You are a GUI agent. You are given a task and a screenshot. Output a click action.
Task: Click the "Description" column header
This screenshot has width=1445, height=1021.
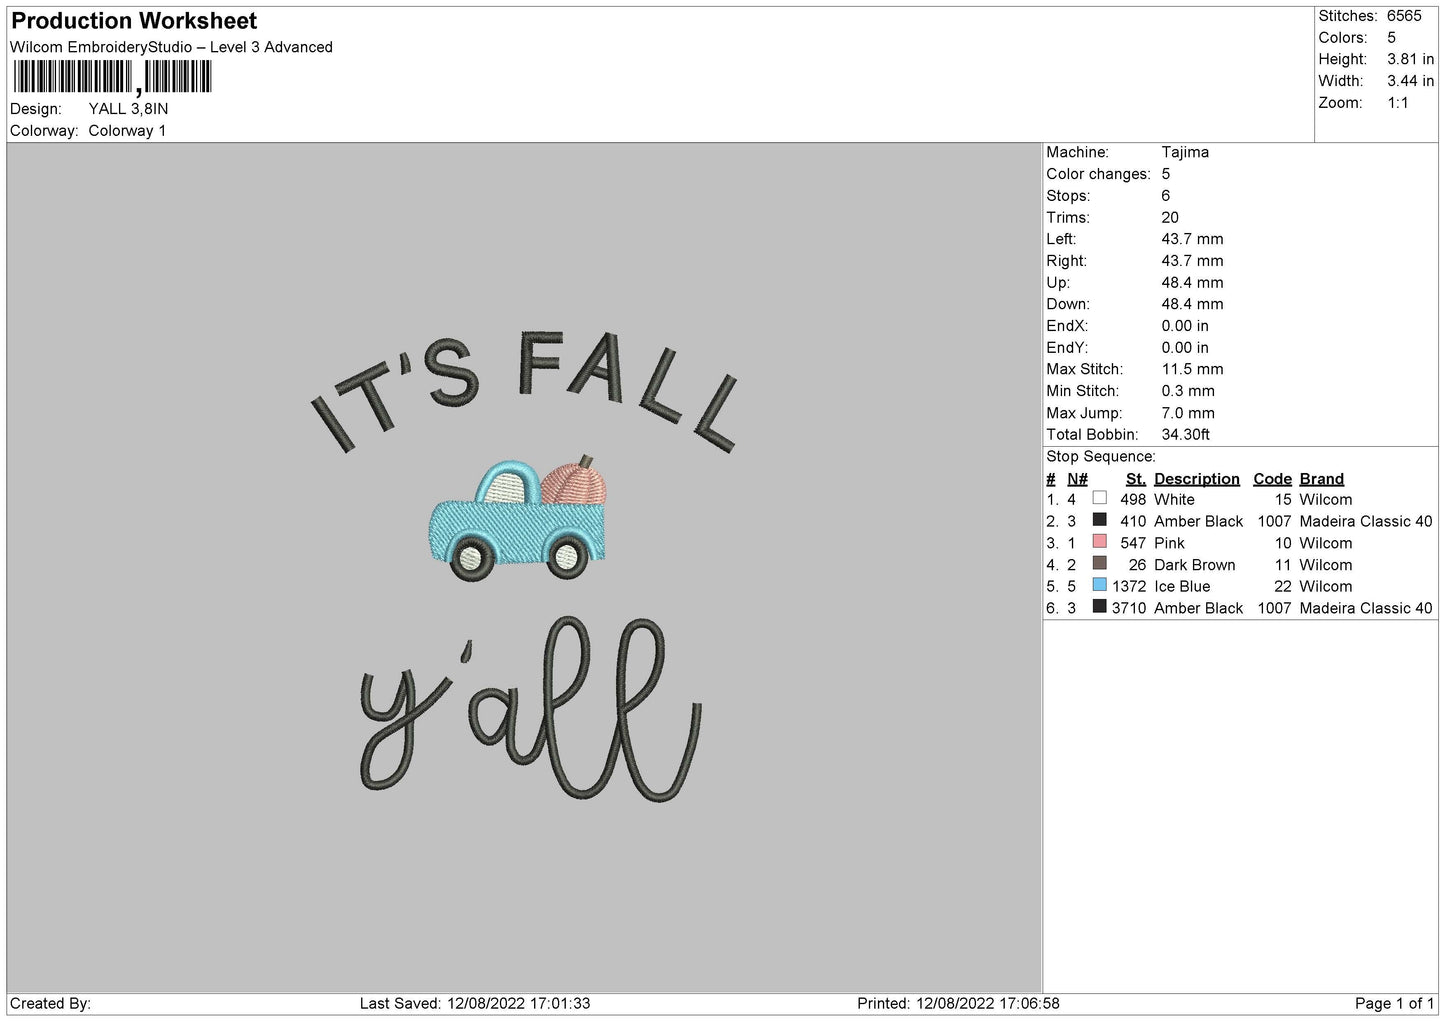(x=1197, y=479)
